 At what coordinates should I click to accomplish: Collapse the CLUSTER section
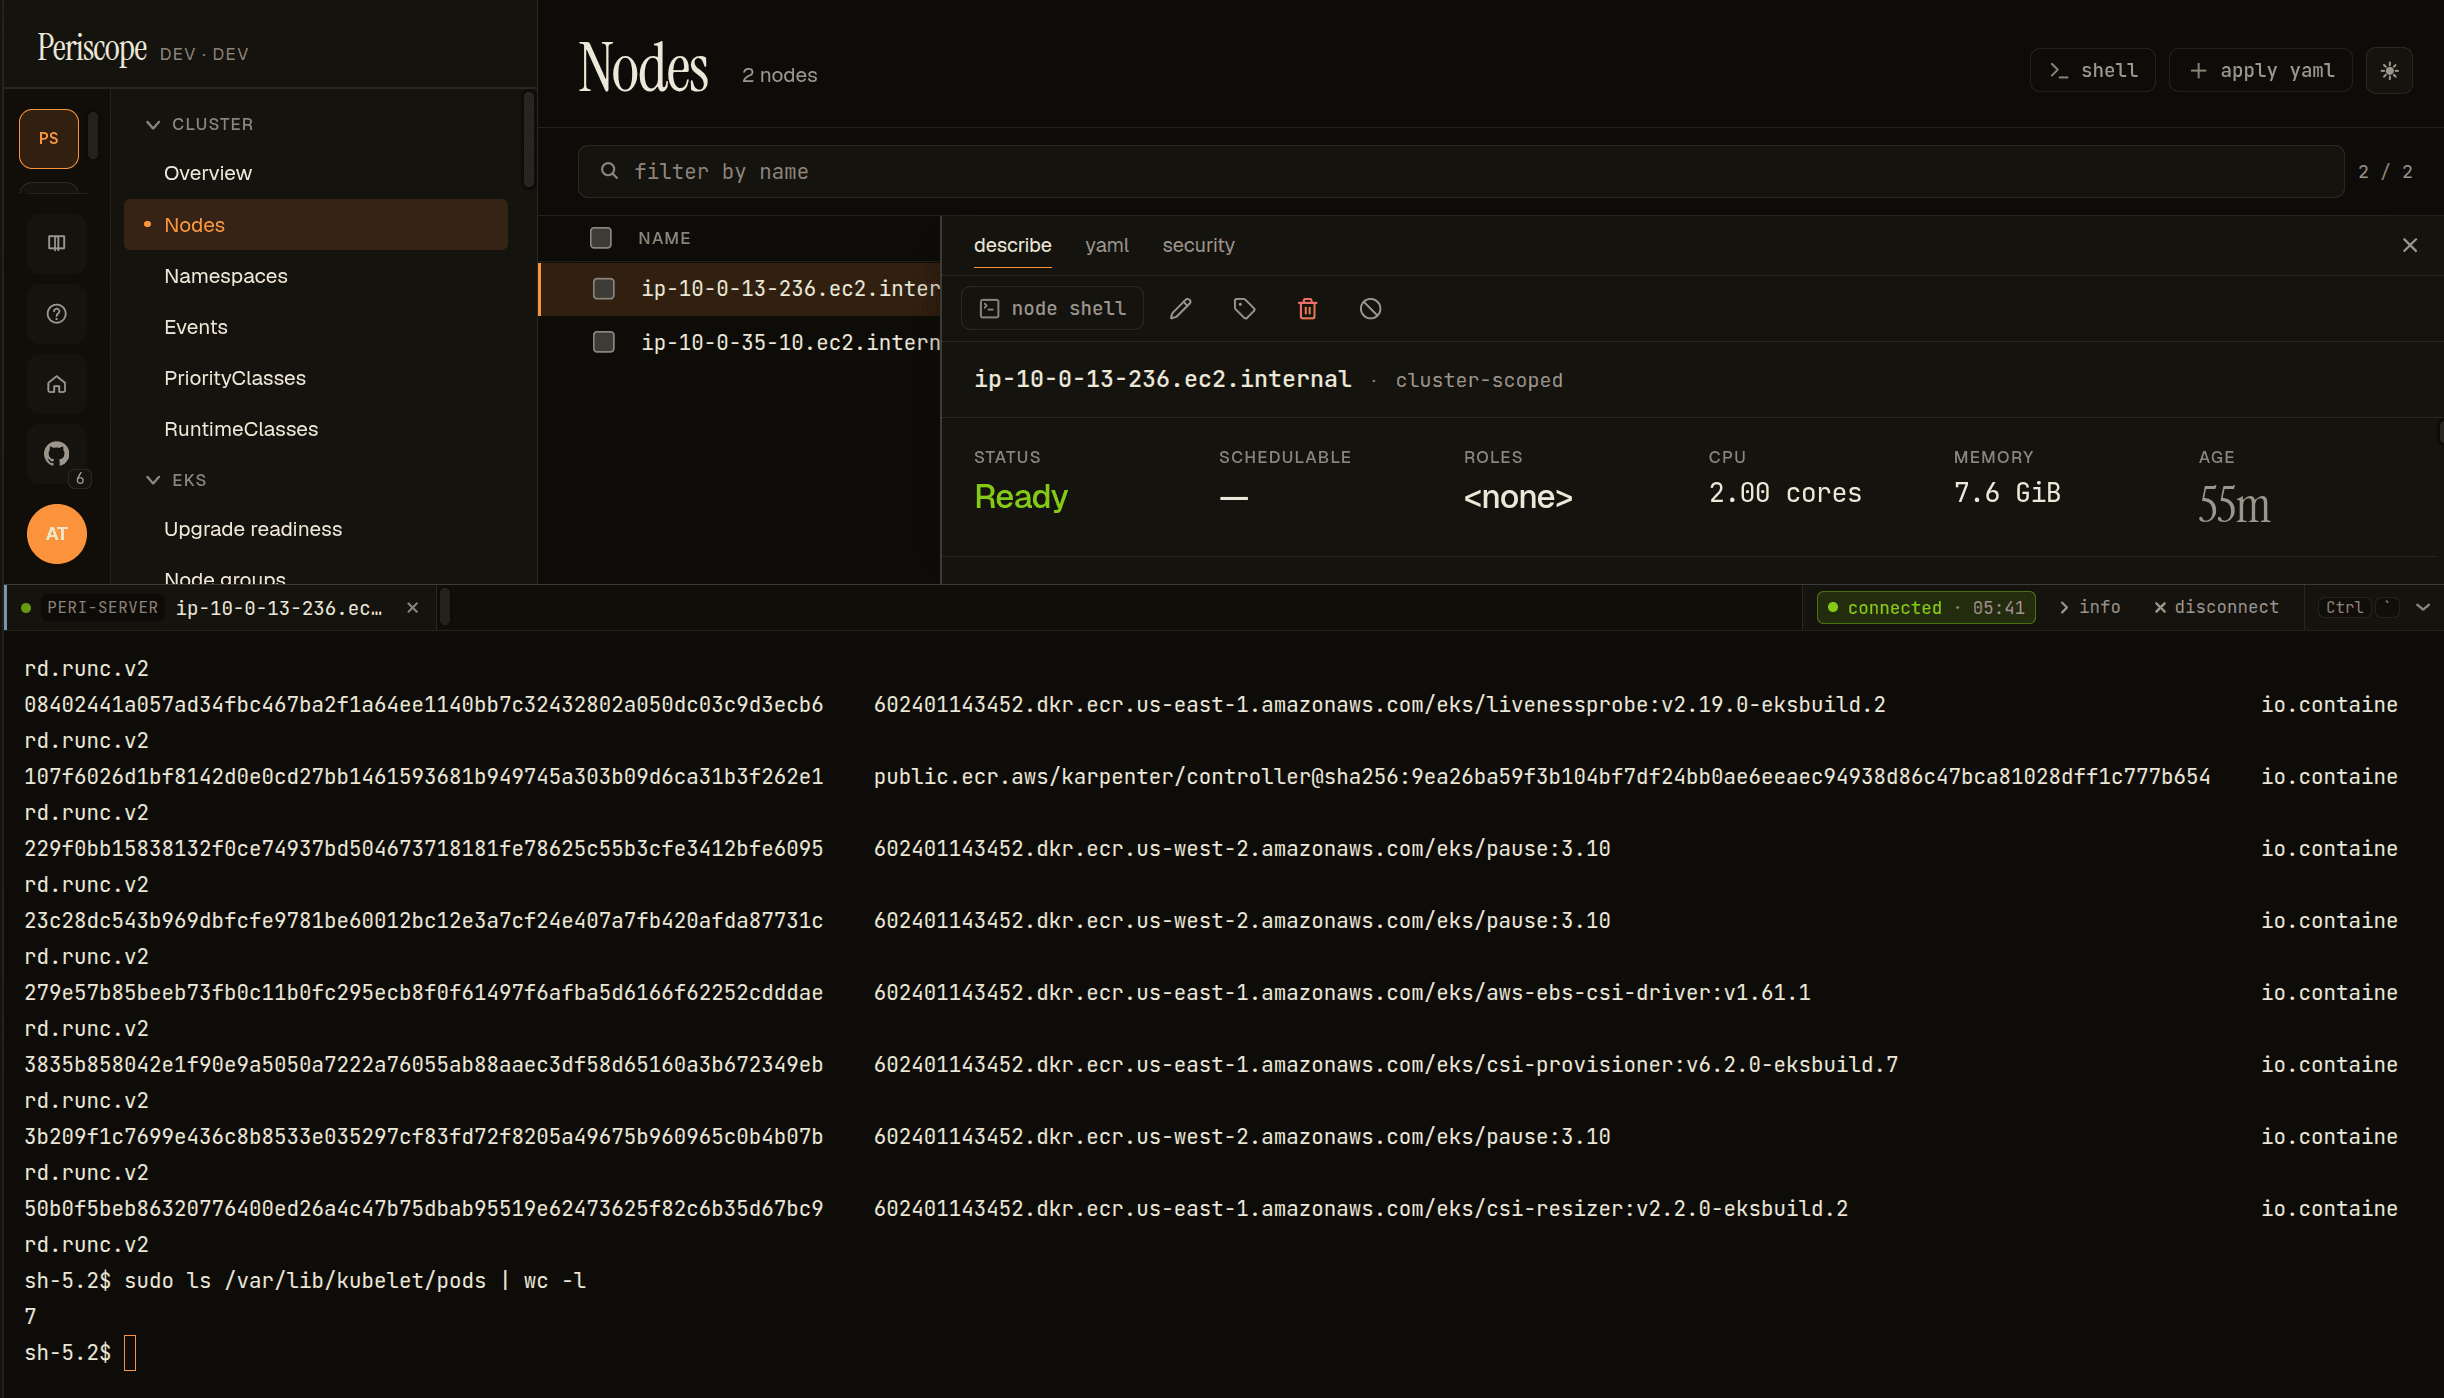(x=200, y=124)
